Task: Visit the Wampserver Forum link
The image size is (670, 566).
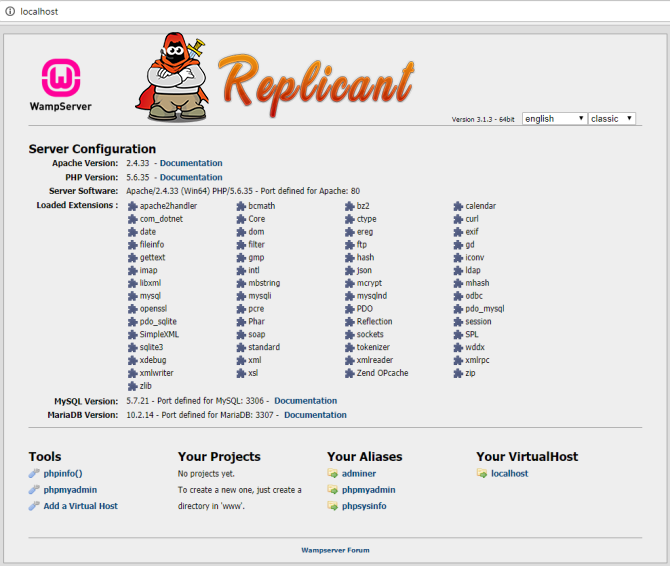Action: [x=335, y=550]
